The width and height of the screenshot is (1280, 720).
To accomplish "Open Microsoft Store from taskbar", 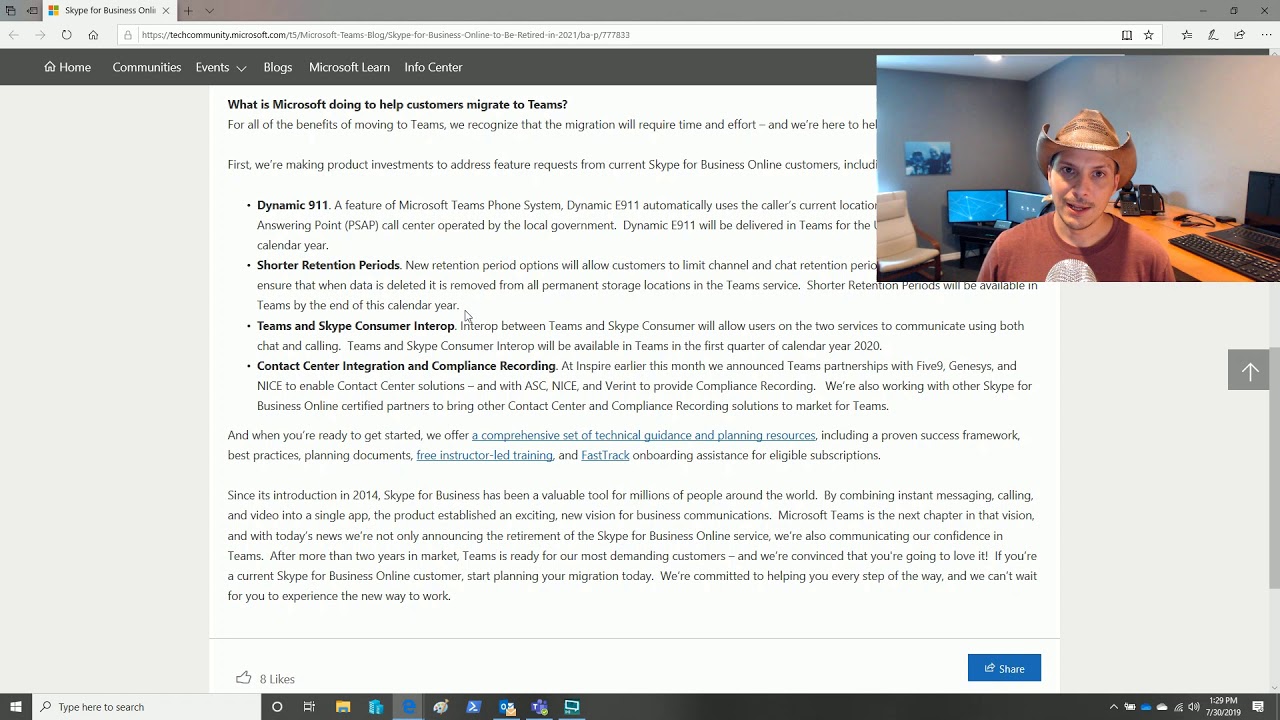I will point(376,707).
